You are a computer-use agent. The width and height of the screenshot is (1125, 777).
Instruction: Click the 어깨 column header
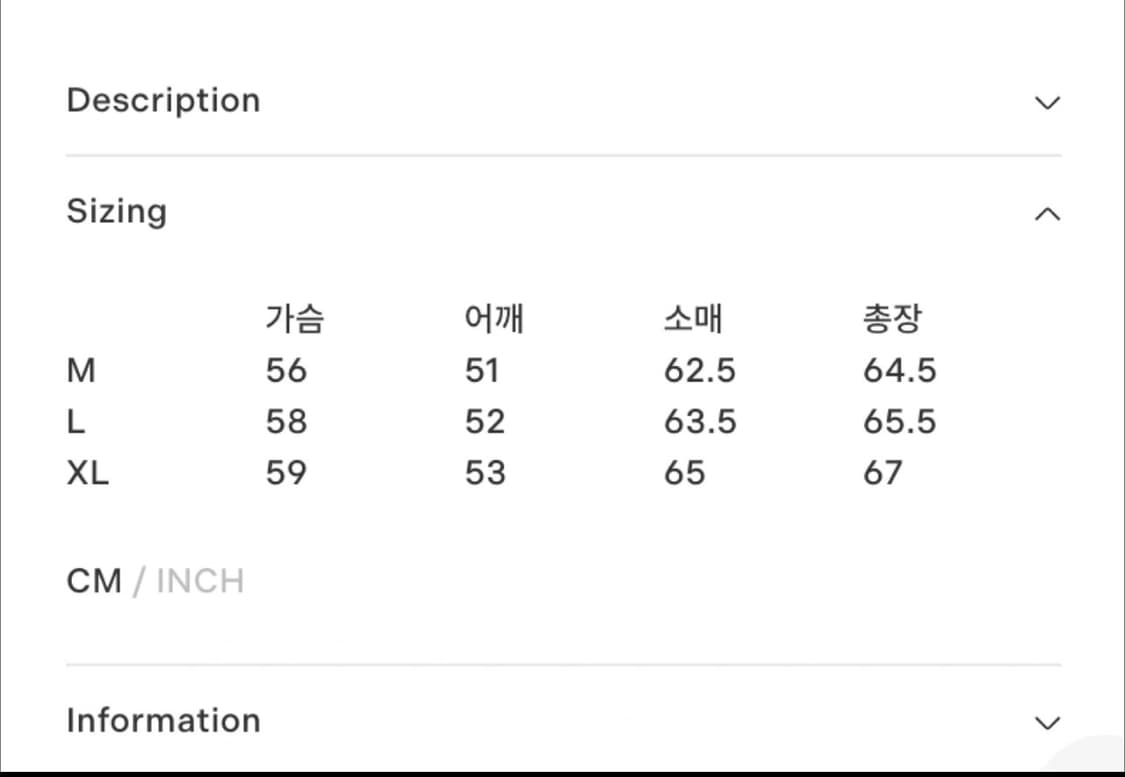493,317
